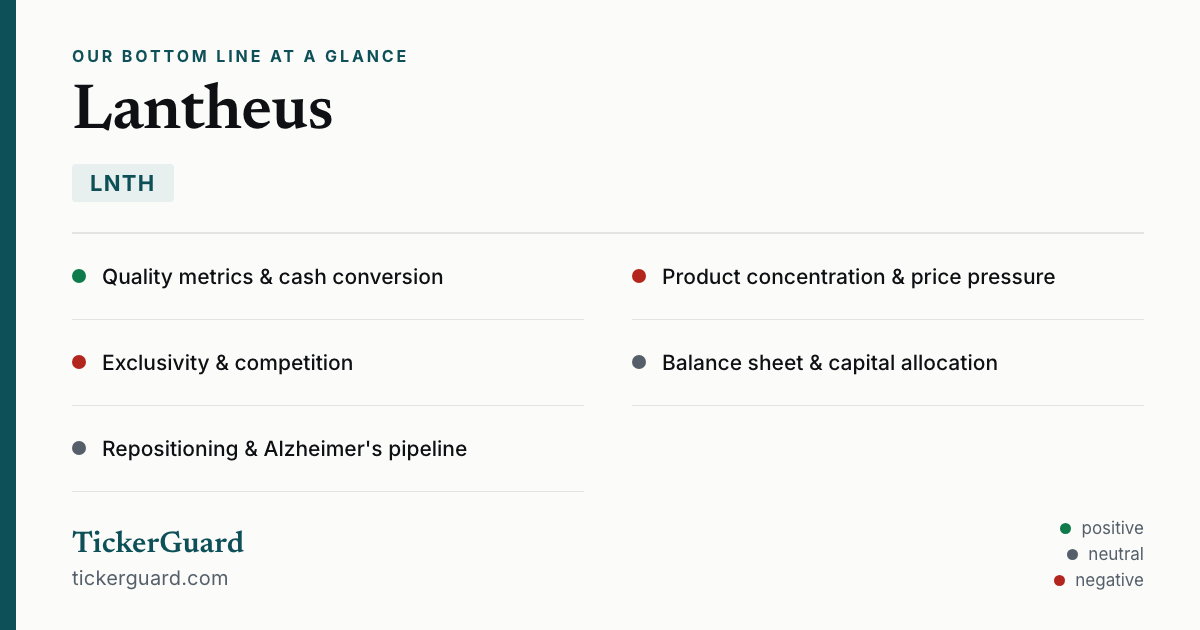Select Balance sheet & capital allocation item

tap(888, 363)
